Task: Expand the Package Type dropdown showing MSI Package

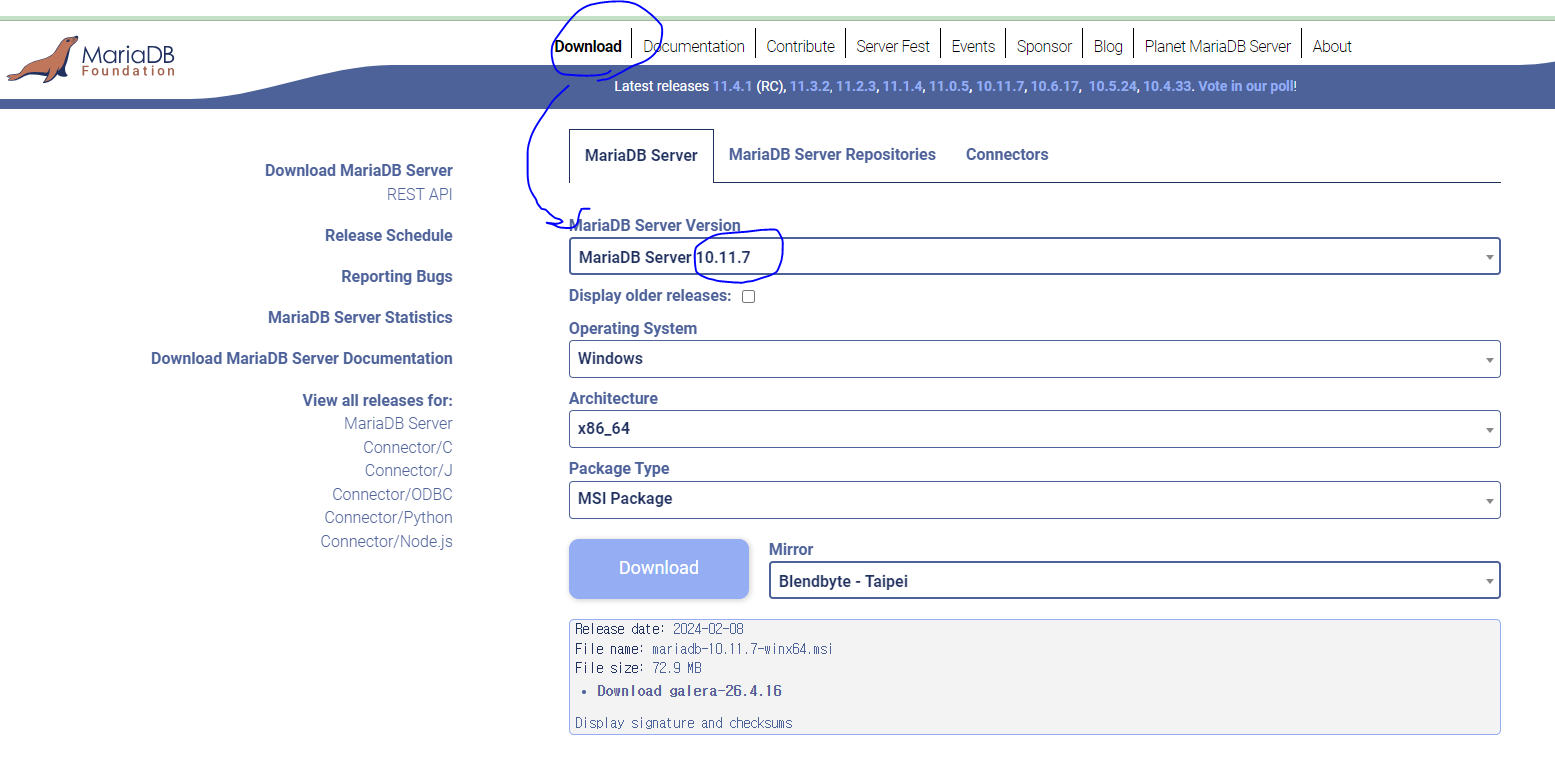Action: 1034,498
